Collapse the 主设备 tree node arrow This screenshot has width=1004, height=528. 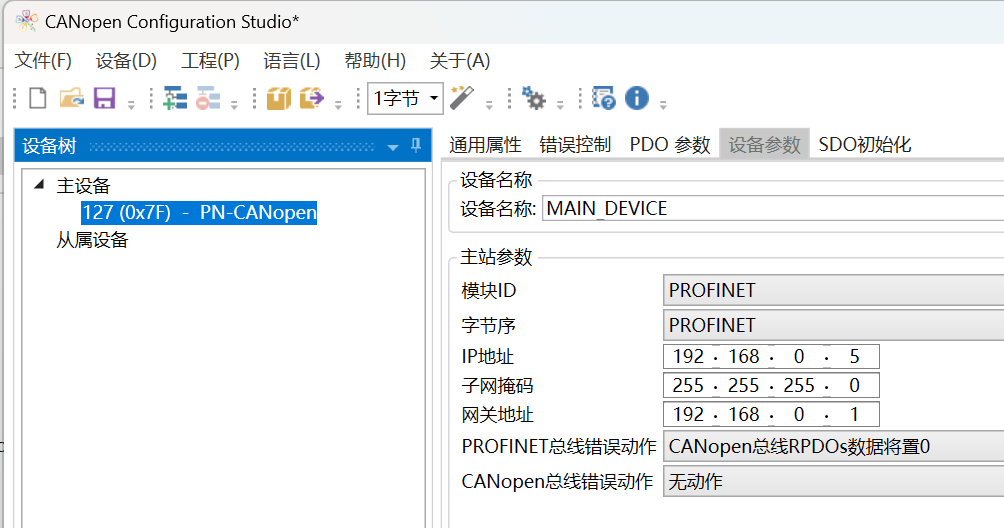39,185
